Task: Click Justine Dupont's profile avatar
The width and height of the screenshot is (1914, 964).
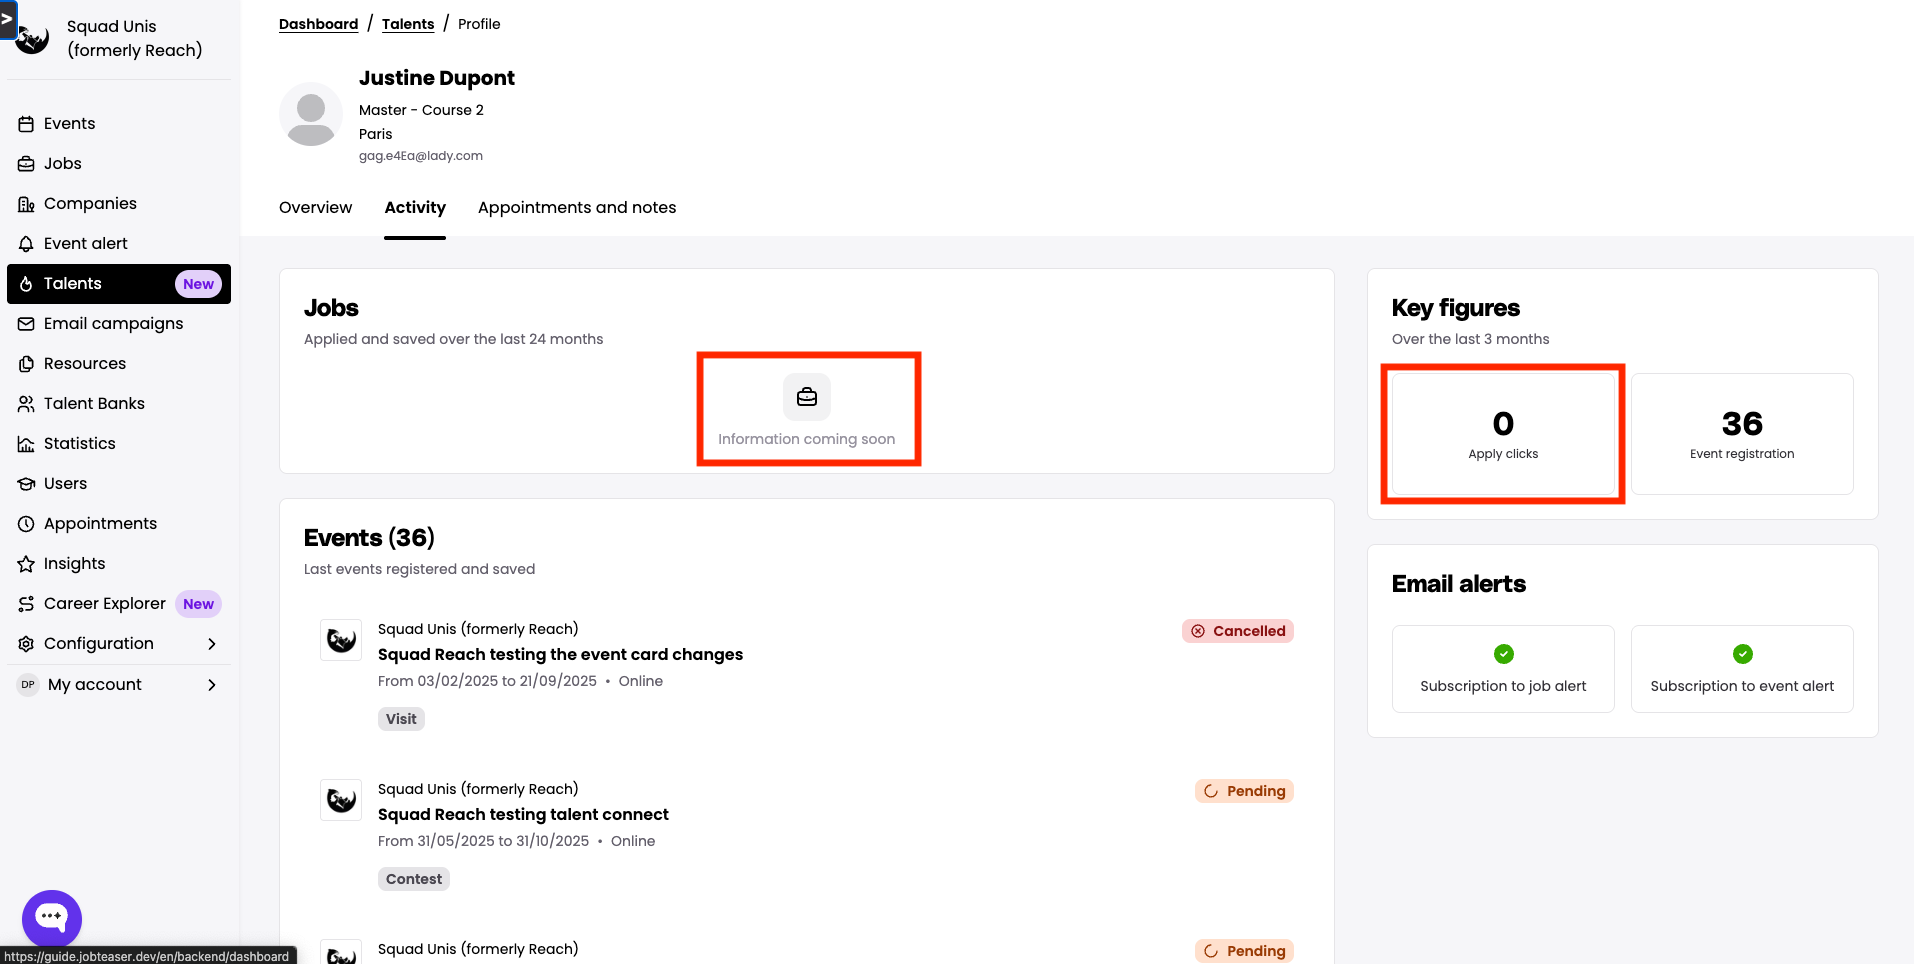Action: click(311, 114)
